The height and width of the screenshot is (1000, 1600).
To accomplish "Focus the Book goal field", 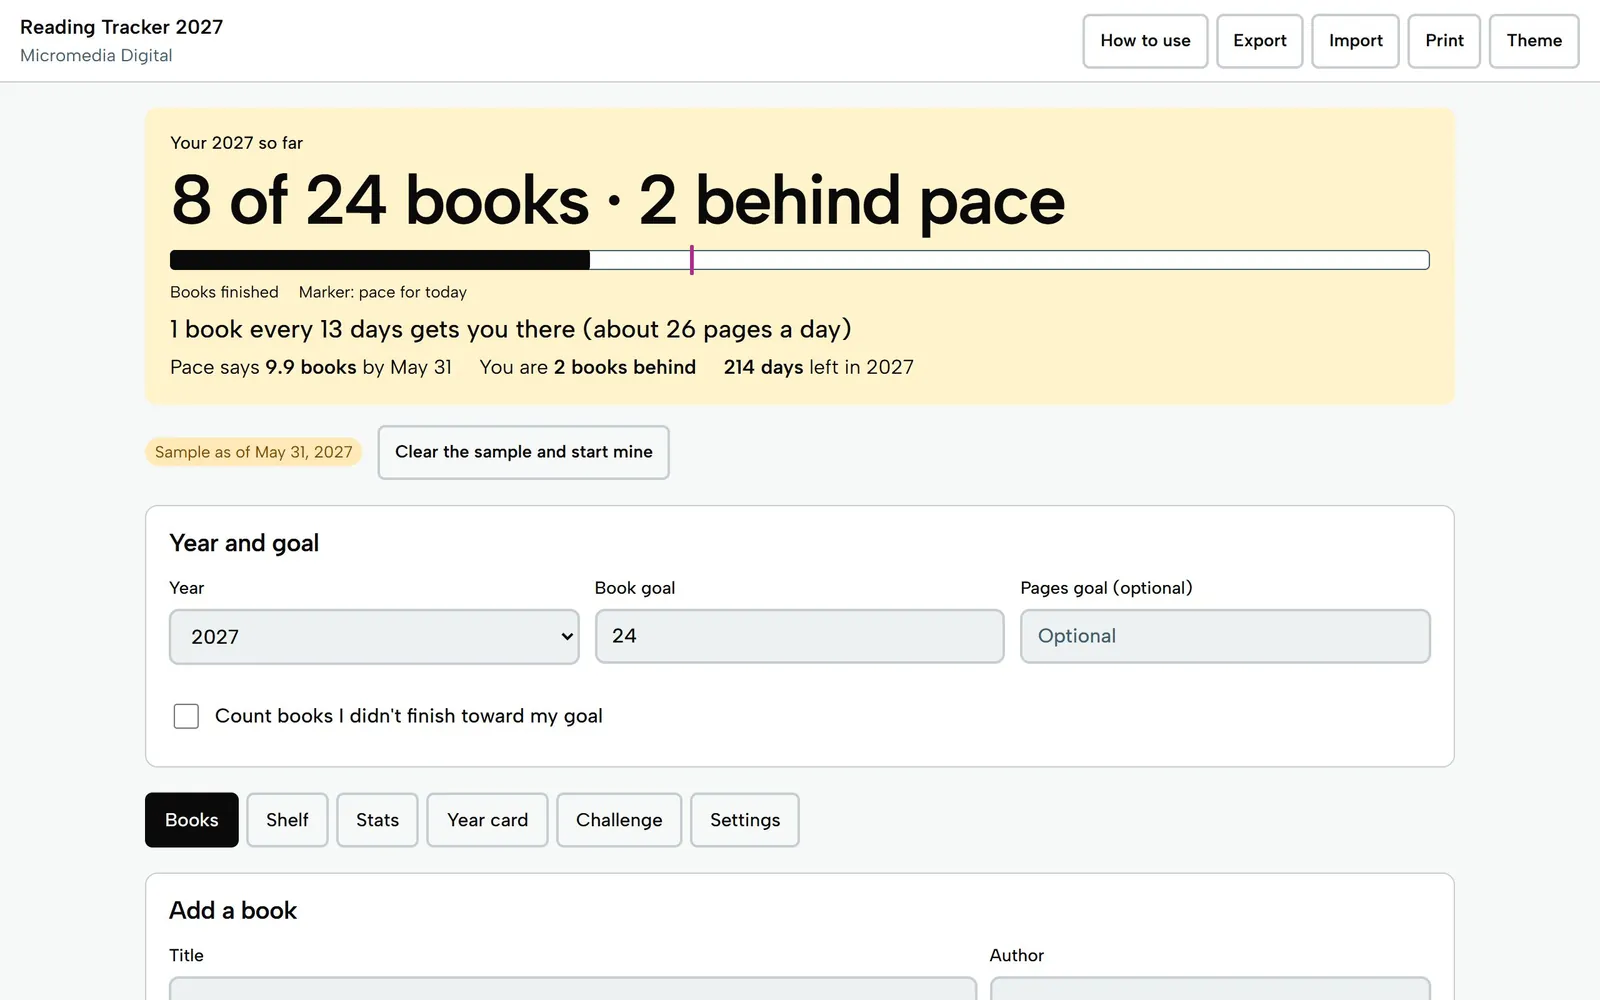I will tap(799, 636).
